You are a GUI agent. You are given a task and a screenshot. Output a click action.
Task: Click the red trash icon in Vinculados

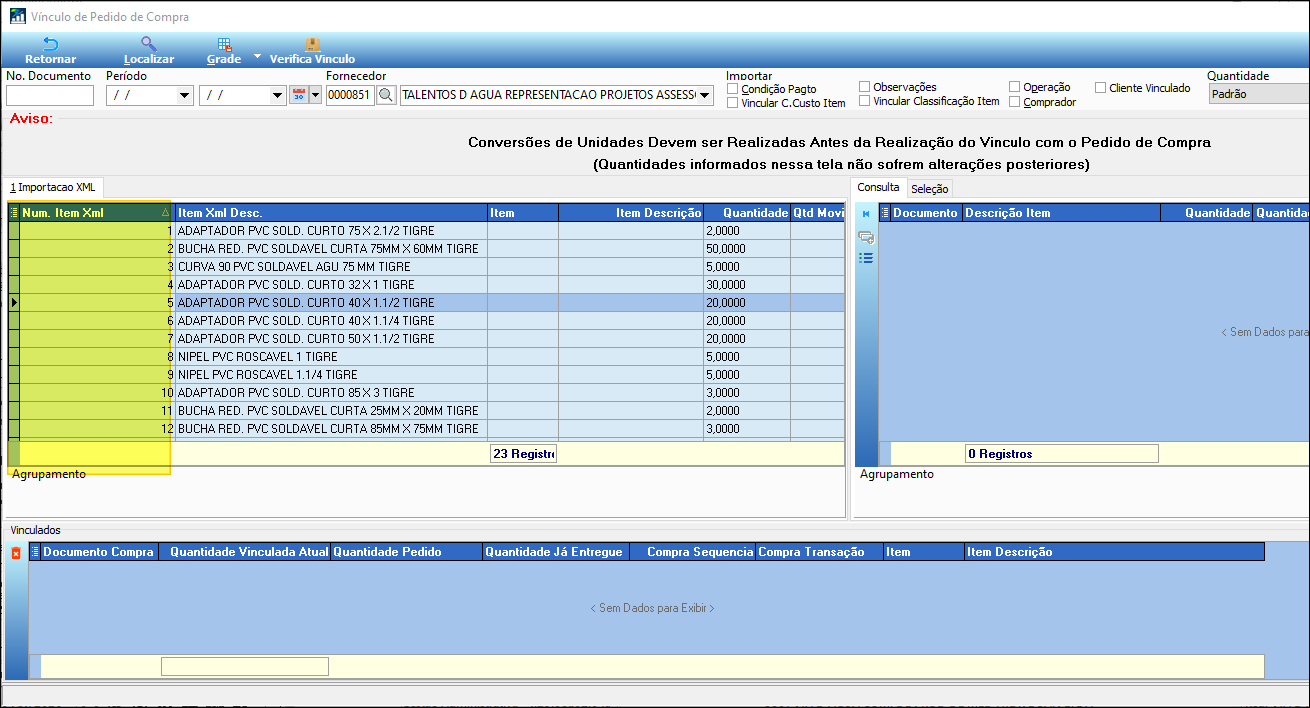click(x=16, y=553)
